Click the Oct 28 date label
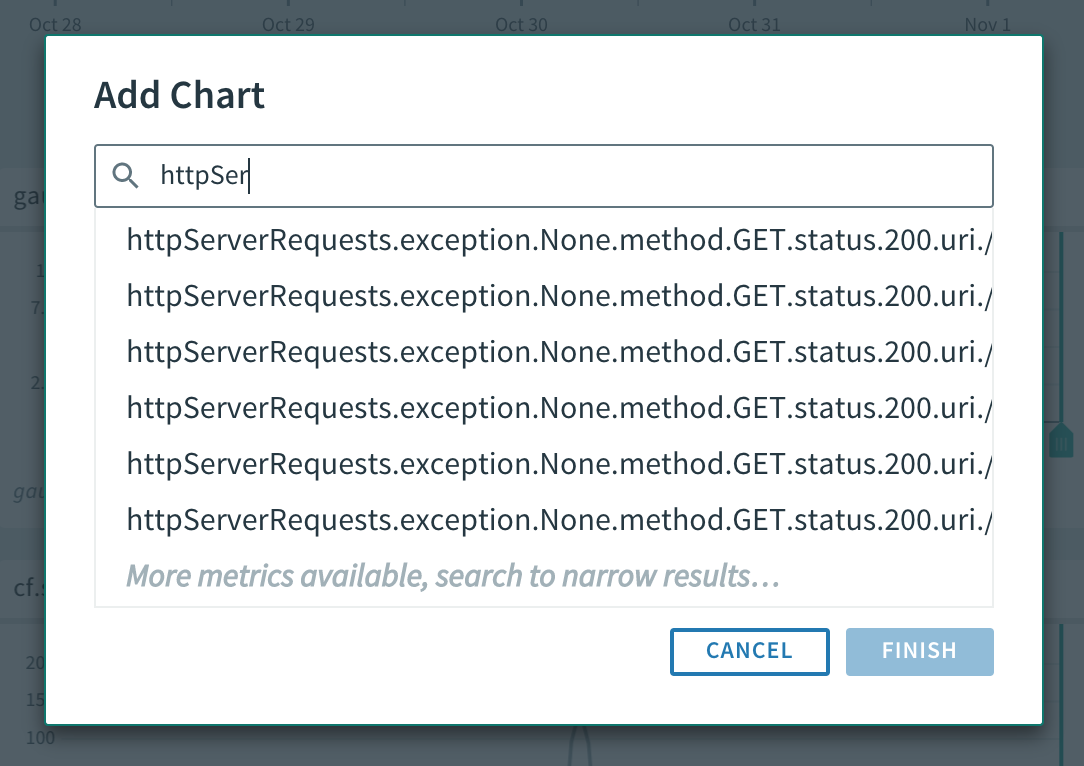Screen dimensions: 1084x766 click(x=56, y=24)
